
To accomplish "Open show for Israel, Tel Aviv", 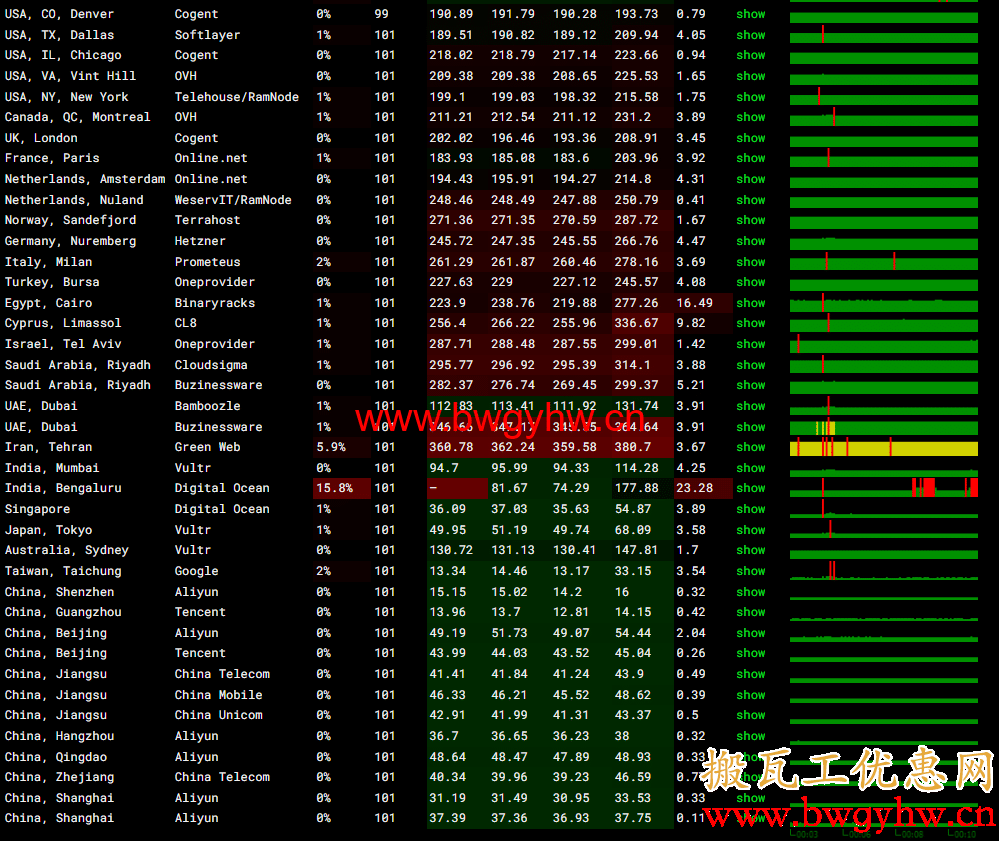I will (751, 344).
